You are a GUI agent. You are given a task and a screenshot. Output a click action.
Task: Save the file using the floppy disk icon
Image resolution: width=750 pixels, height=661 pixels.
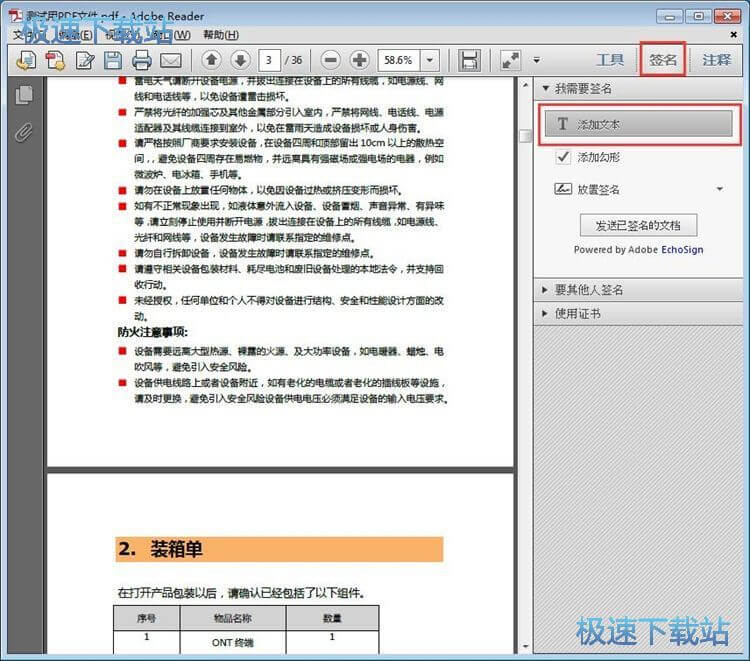pyautogui.click(x=113, y=60)
